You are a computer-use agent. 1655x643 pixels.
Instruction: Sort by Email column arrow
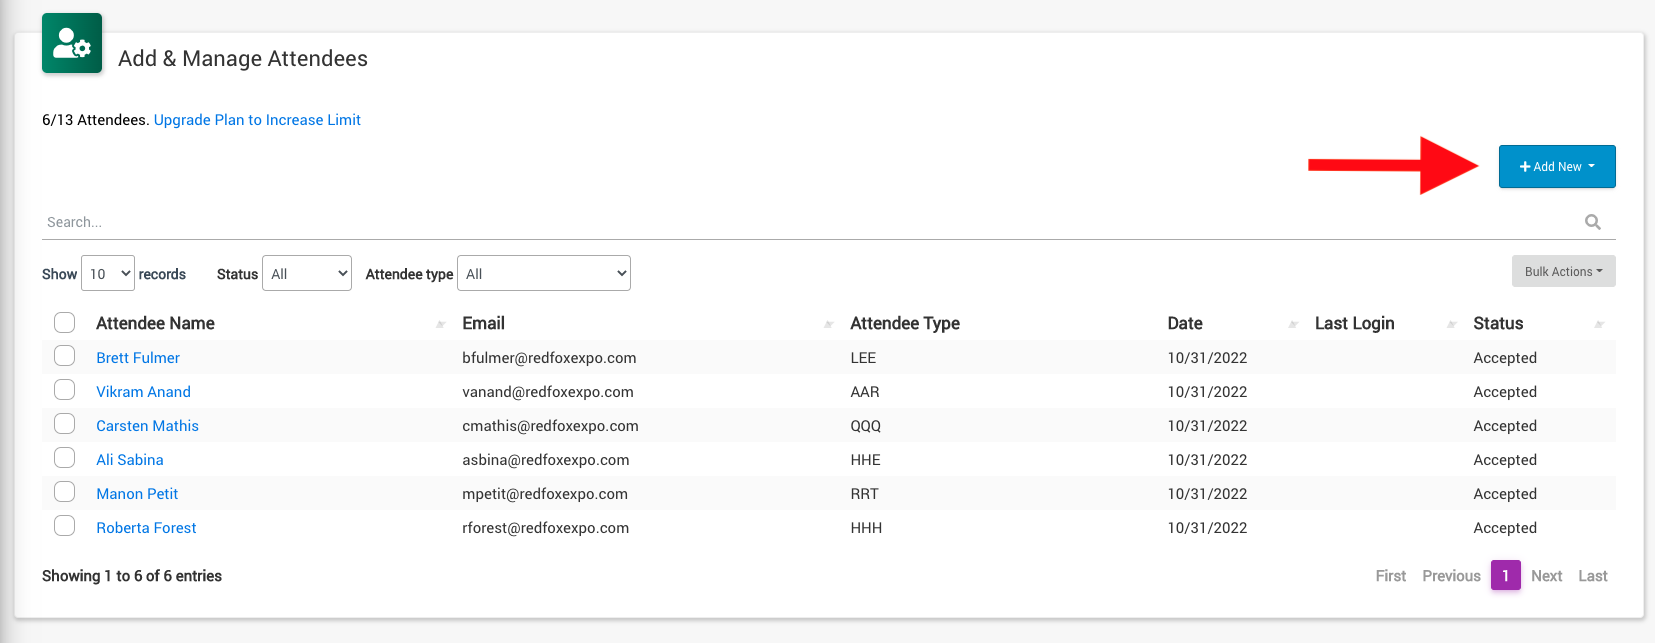(828, 324)
